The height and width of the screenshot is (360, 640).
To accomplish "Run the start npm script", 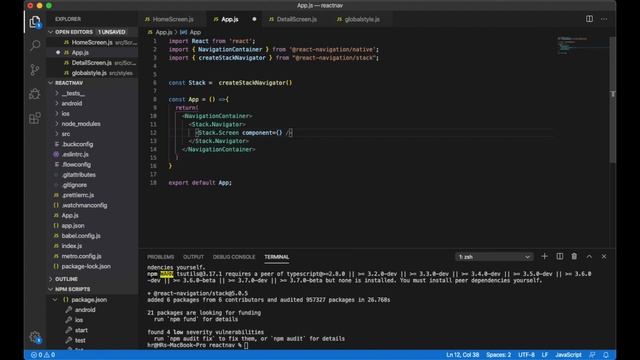I will point(81,330).
